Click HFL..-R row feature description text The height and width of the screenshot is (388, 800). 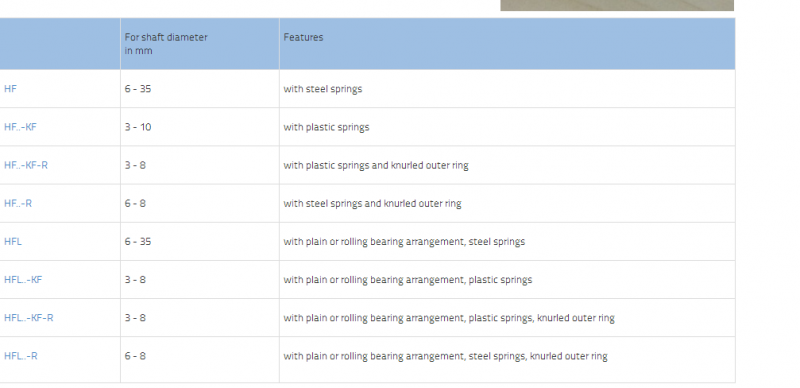[x=445, y=356]
